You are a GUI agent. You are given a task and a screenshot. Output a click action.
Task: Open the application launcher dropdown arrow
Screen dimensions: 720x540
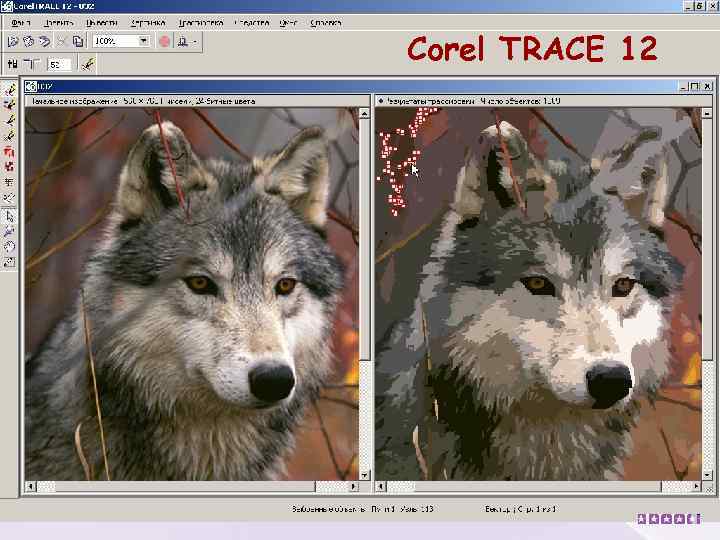tap(195, 42)
